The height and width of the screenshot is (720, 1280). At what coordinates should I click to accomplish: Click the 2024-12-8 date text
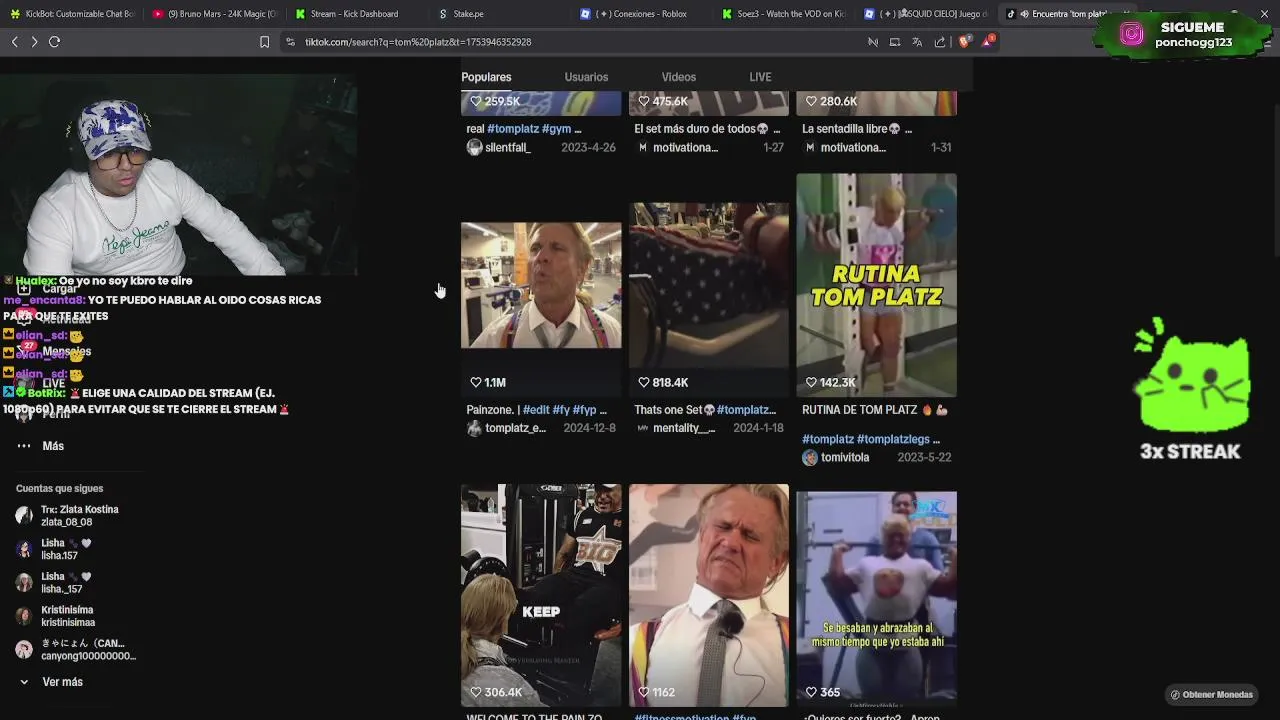(589, 428)
